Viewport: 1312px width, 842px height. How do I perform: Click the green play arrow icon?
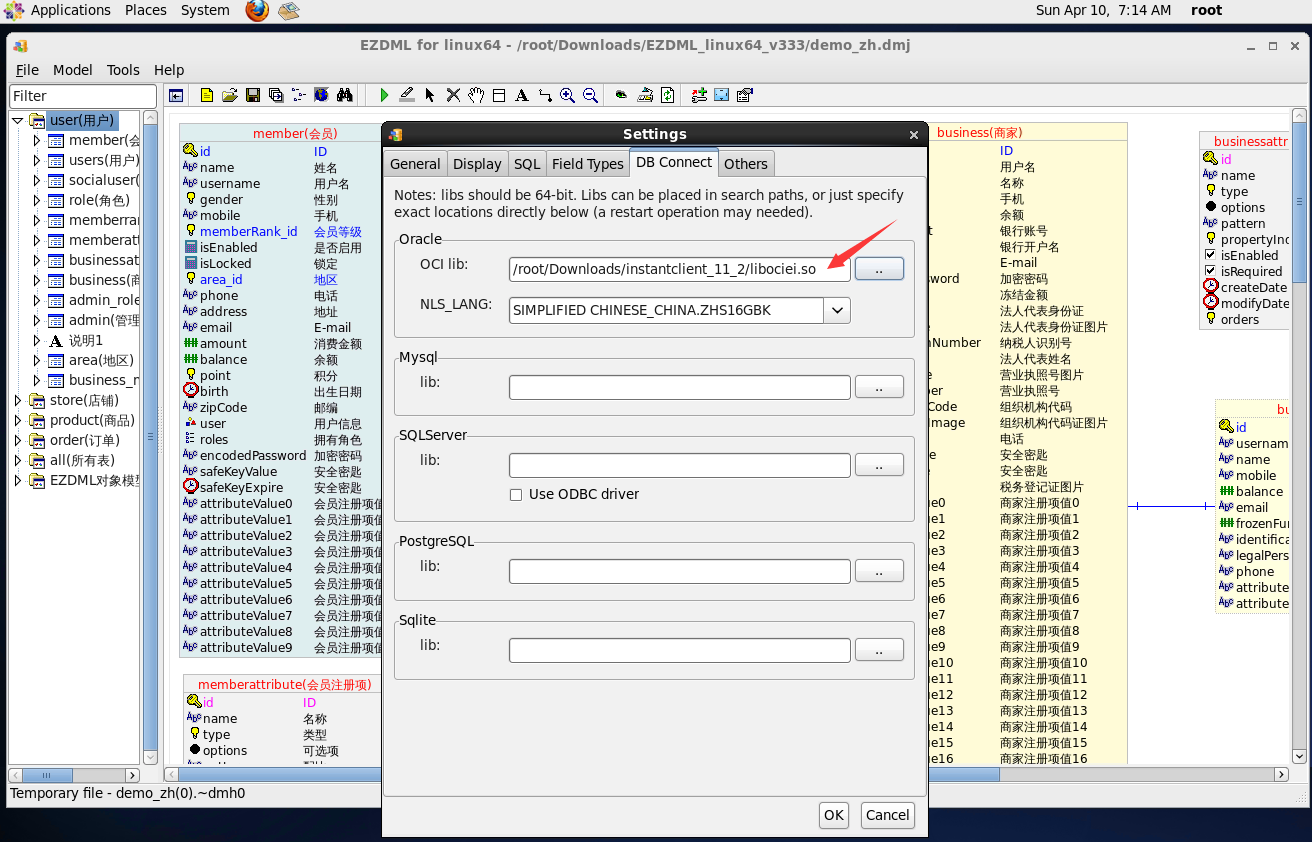coord(384,95)
